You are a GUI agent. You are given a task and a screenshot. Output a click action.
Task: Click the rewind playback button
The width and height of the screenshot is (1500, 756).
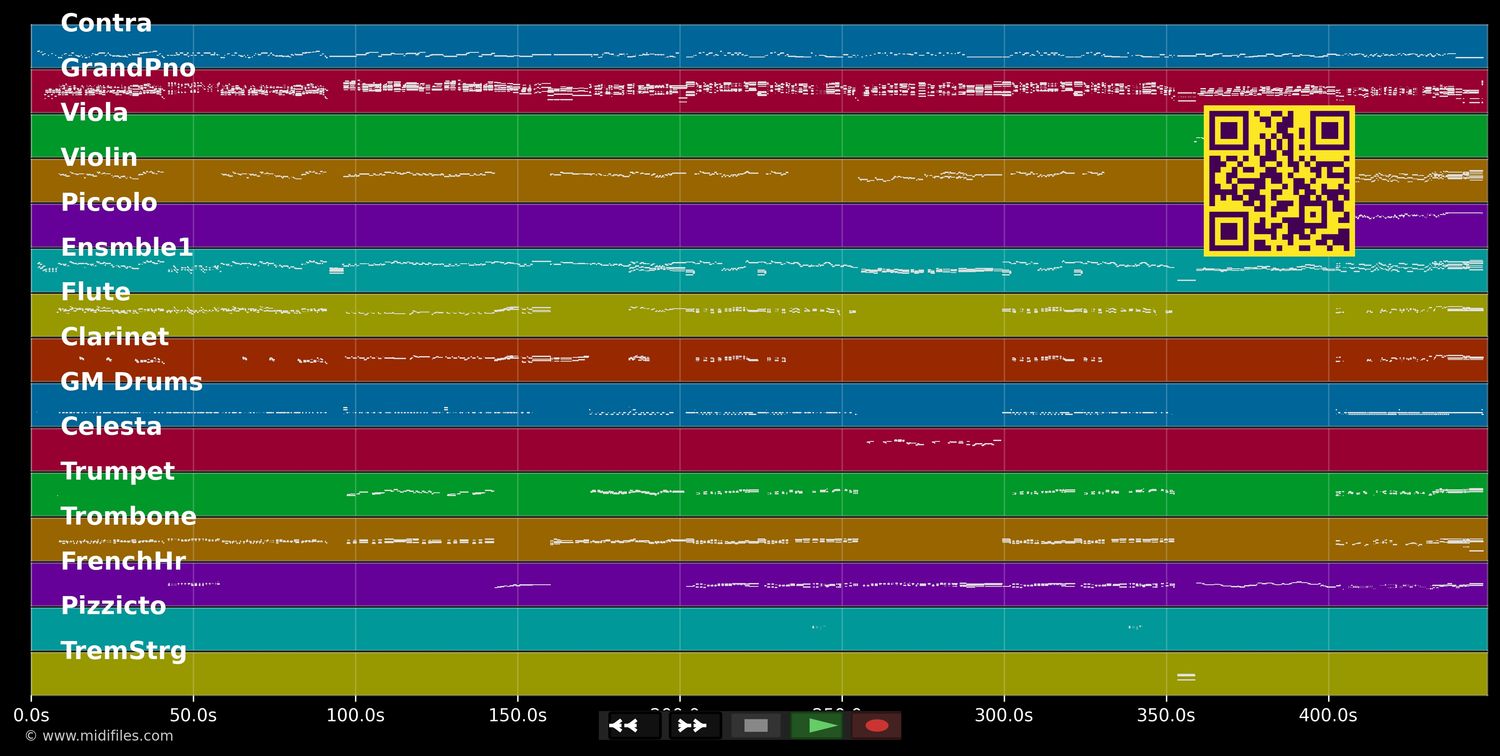[633, 726]
